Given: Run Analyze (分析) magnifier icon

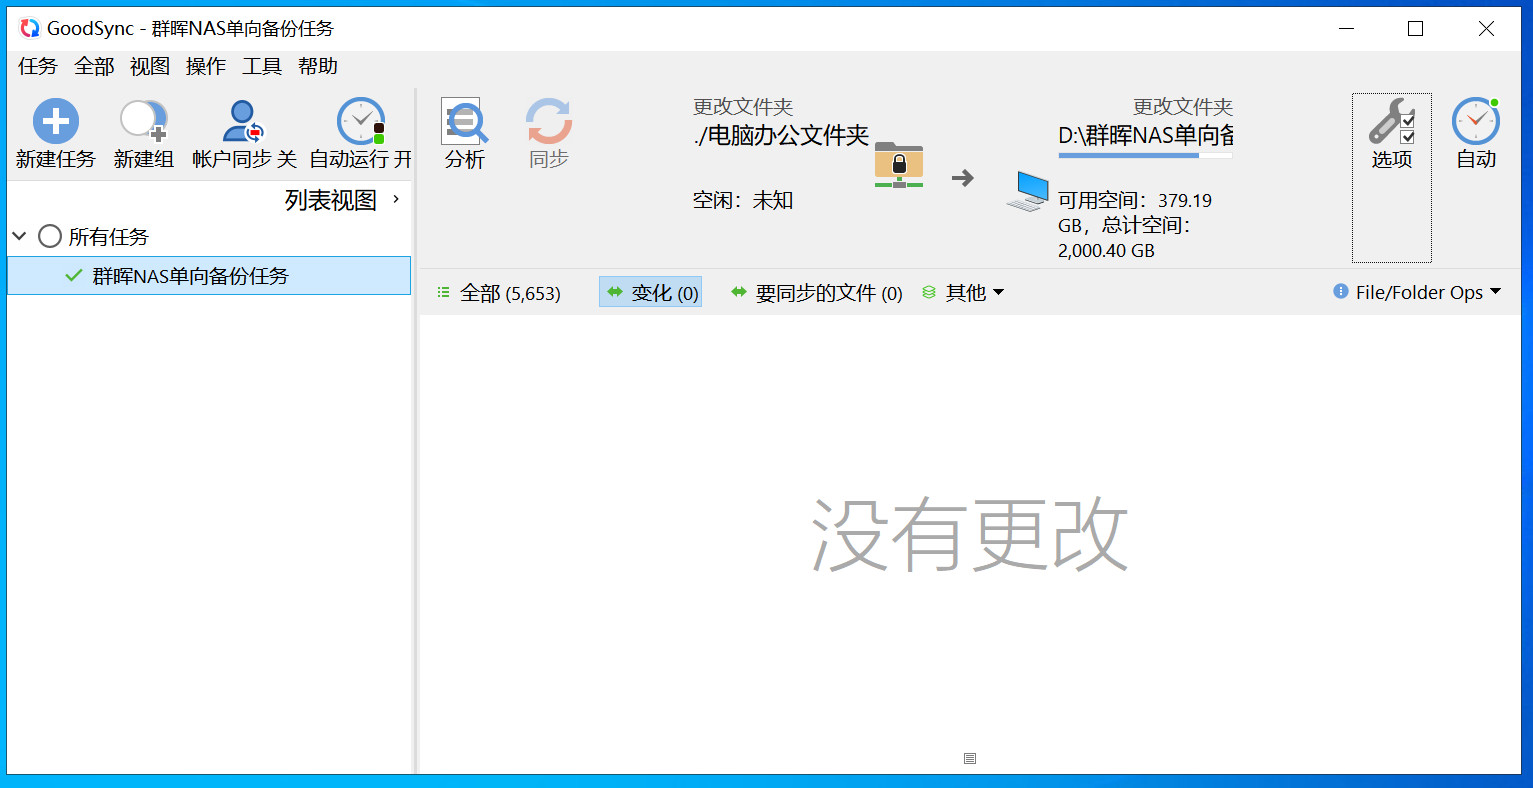Looking at the screenshot, I should (464, 121).
